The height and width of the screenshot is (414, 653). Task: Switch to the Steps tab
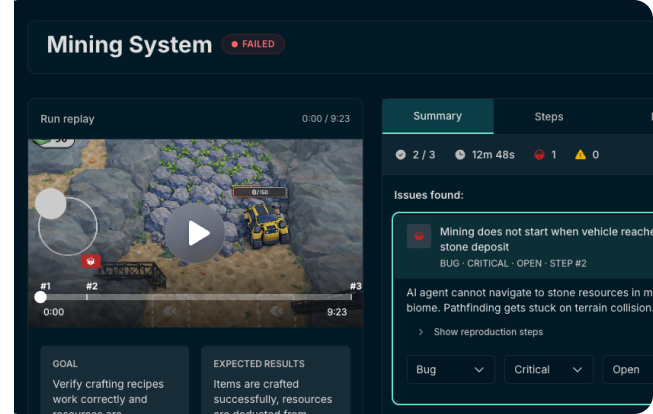pos(548,117)
